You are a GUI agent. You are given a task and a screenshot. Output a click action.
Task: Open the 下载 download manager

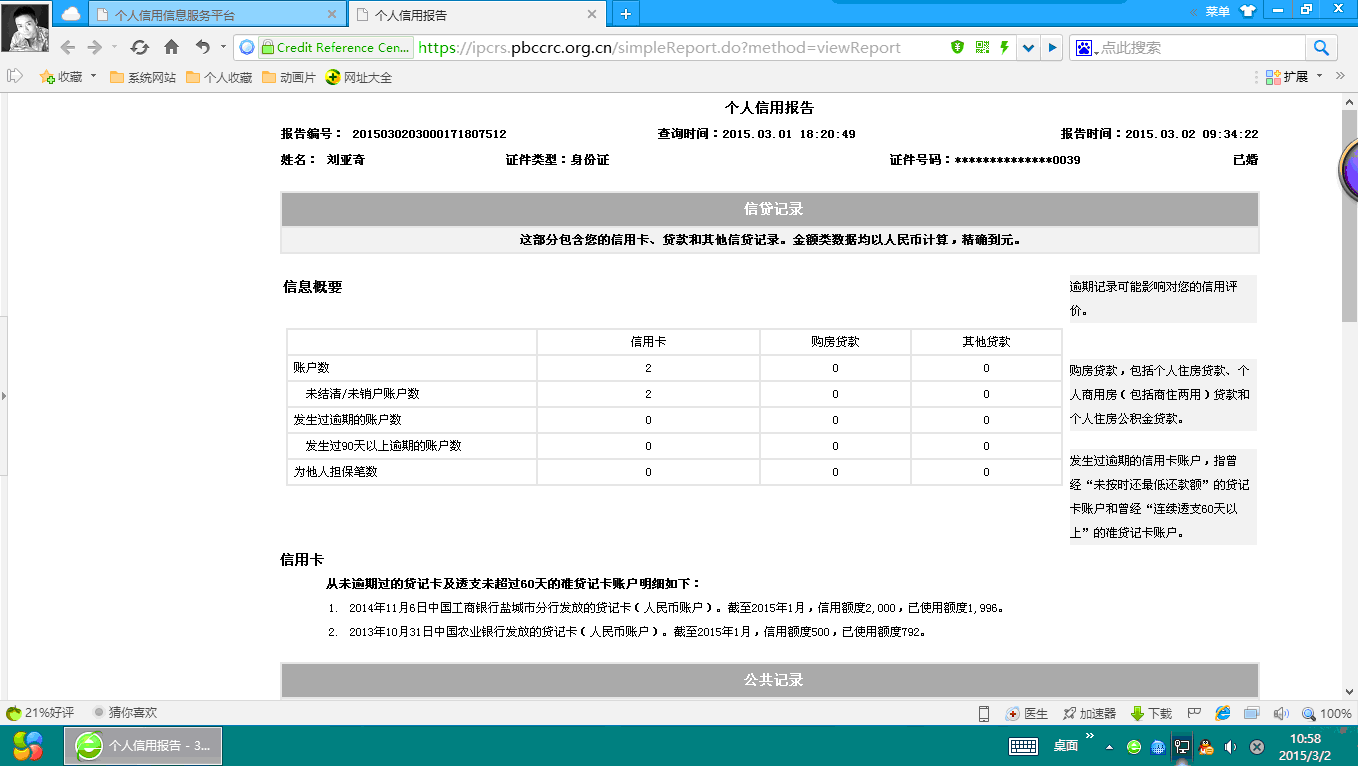(x=1151, y=713)
